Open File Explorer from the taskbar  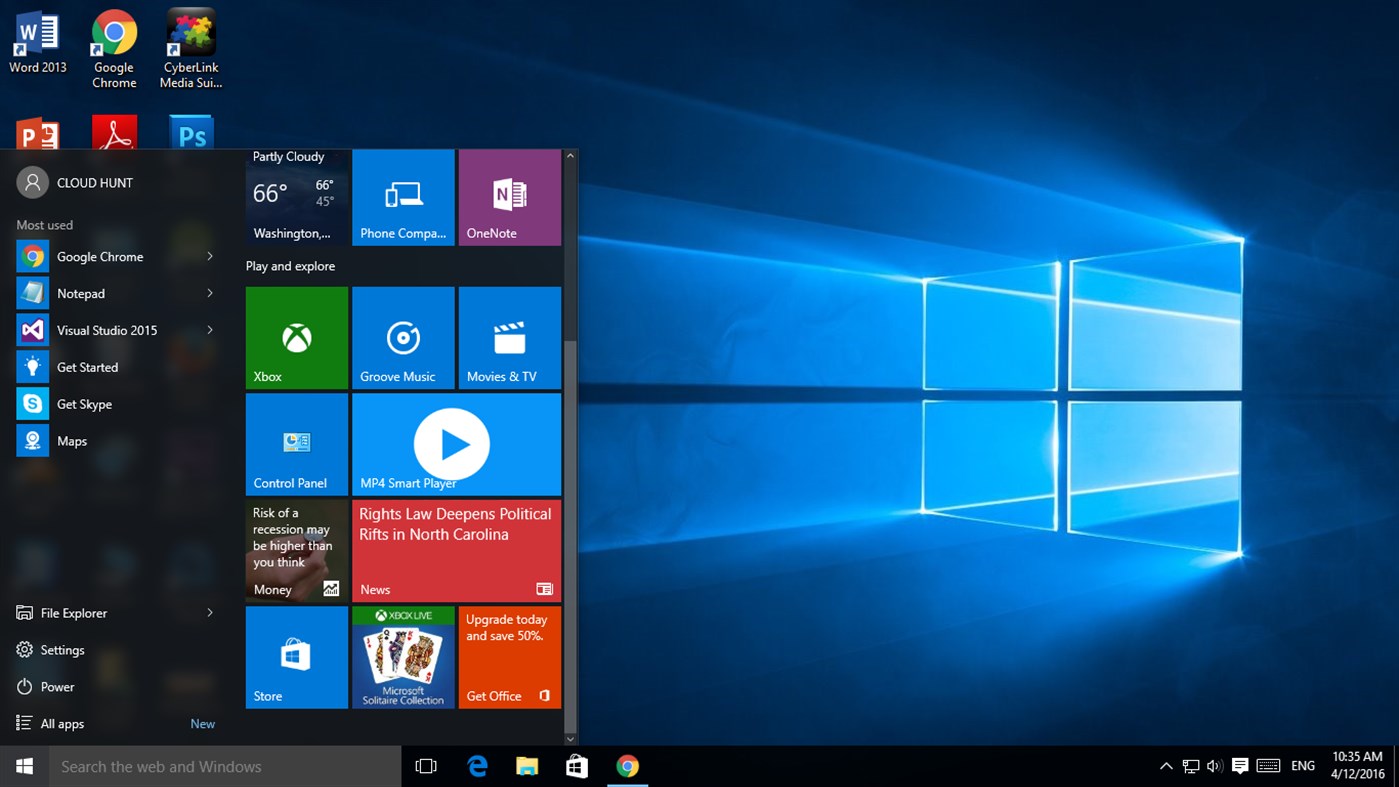(x=527, y=766)
